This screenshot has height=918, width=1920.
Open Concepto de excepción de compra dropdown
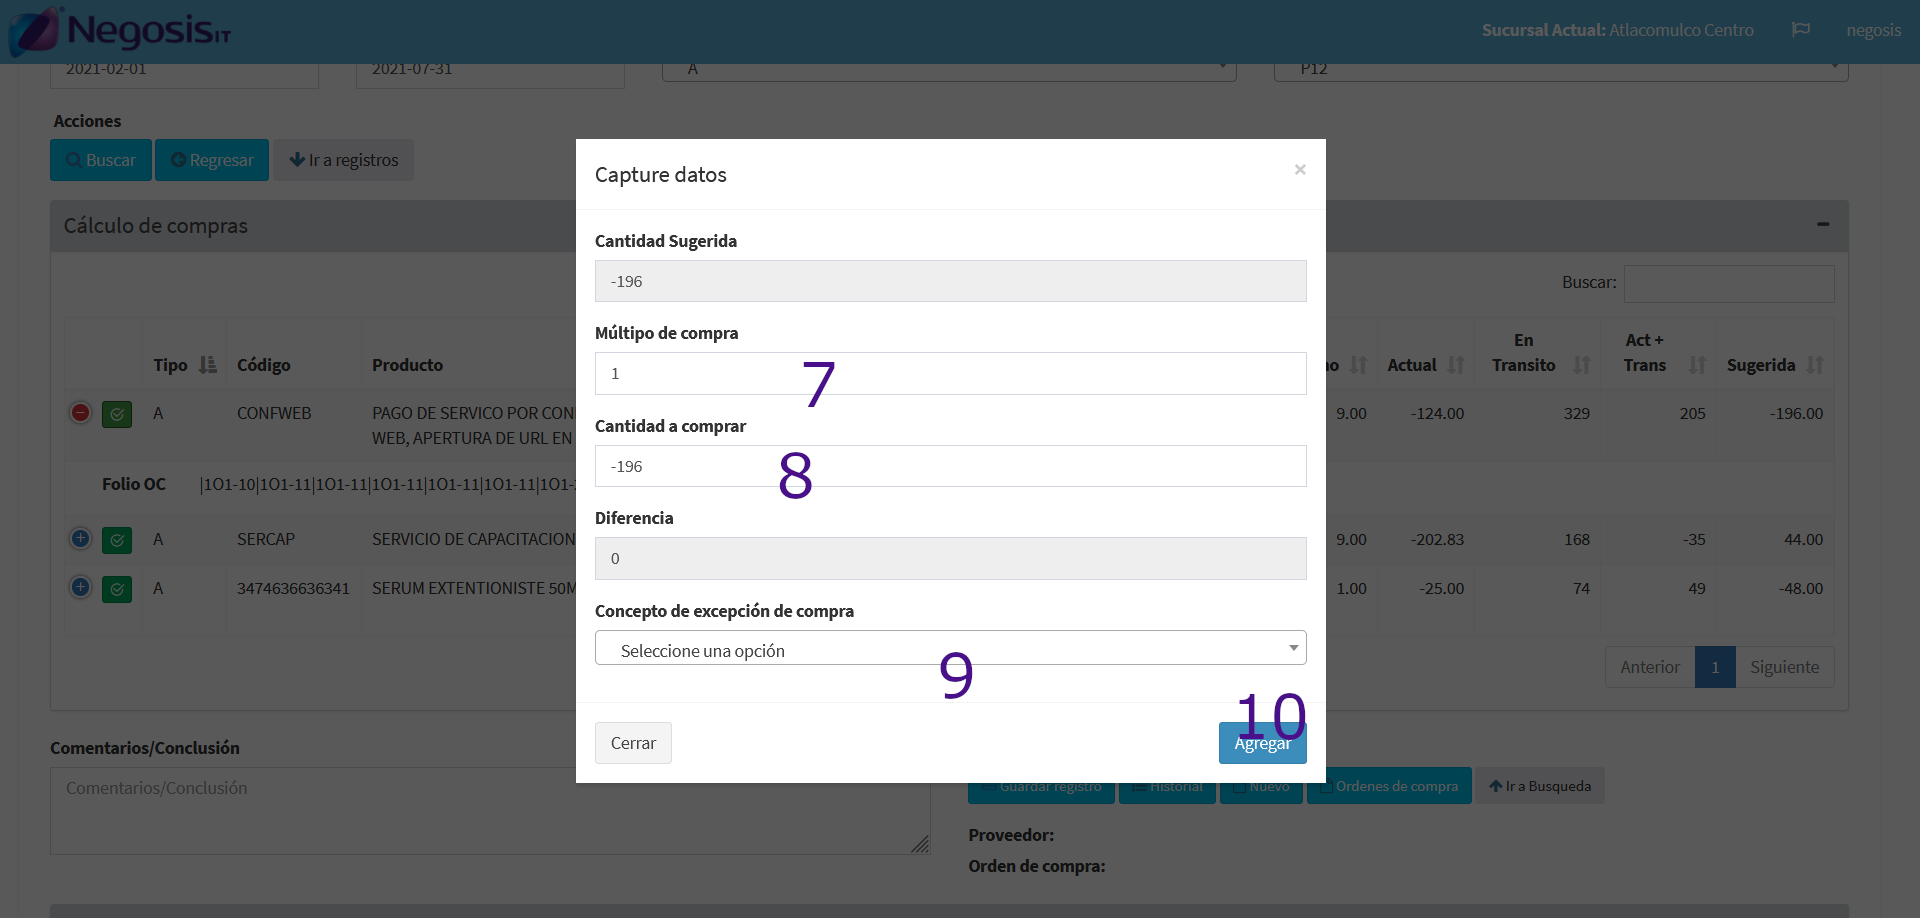pyautogui.click(x=950, y=648)
